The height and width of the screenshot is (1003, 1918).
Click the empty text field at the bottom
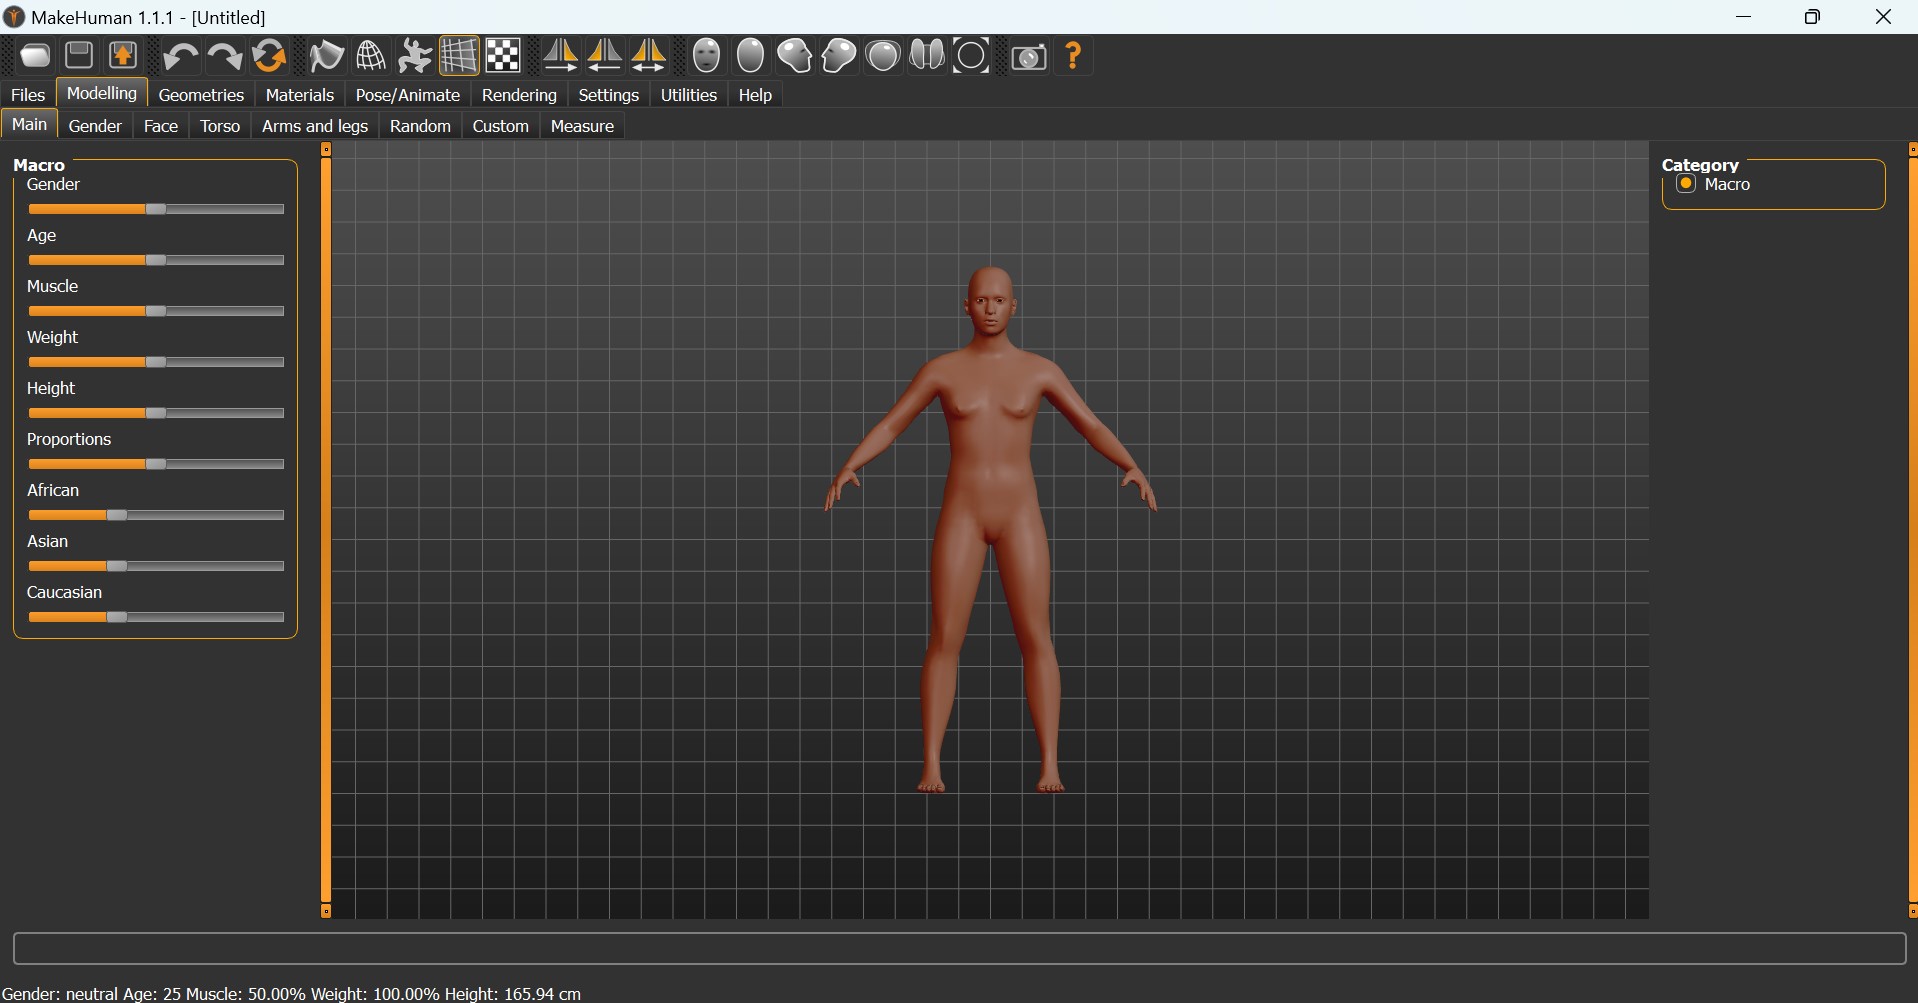click(x=959, y=948)
